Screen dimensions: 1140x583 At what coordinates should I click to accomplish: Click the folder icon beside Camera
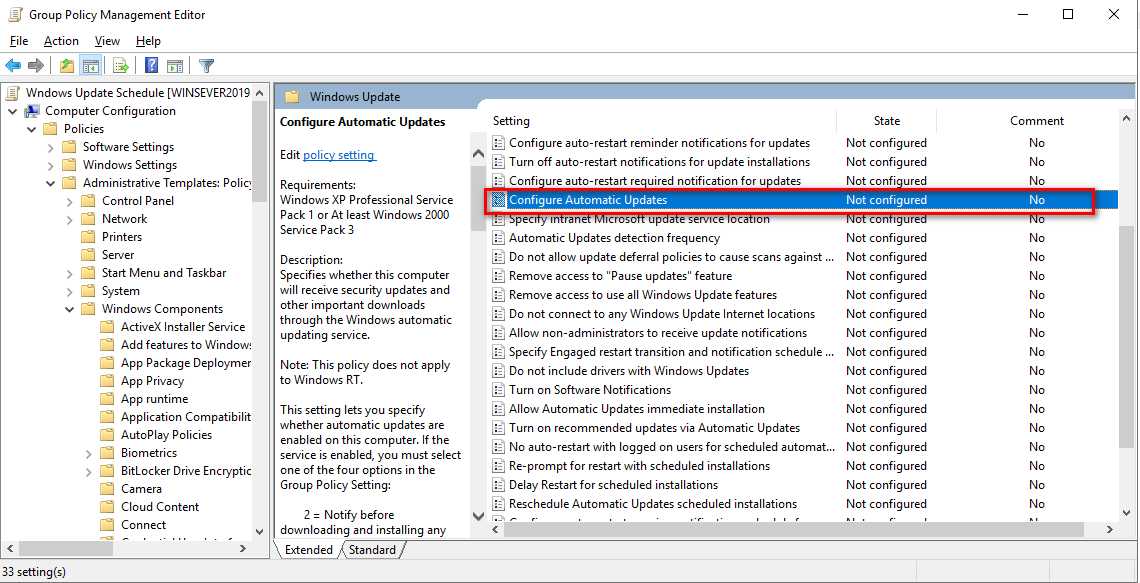[108, 489]
